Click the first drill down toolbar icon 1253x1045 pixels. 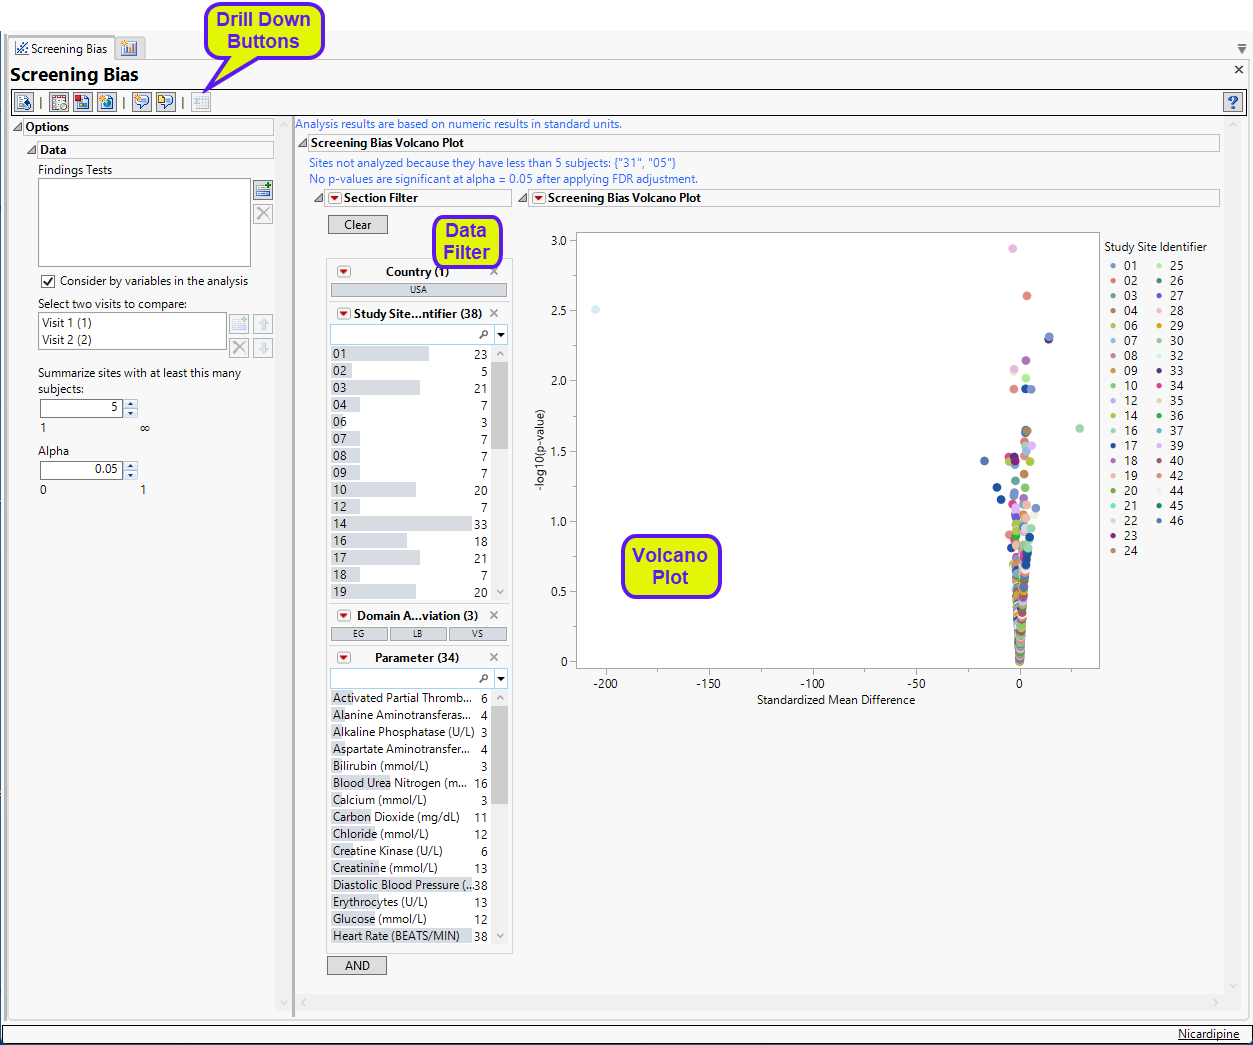[x=24, y=102]
